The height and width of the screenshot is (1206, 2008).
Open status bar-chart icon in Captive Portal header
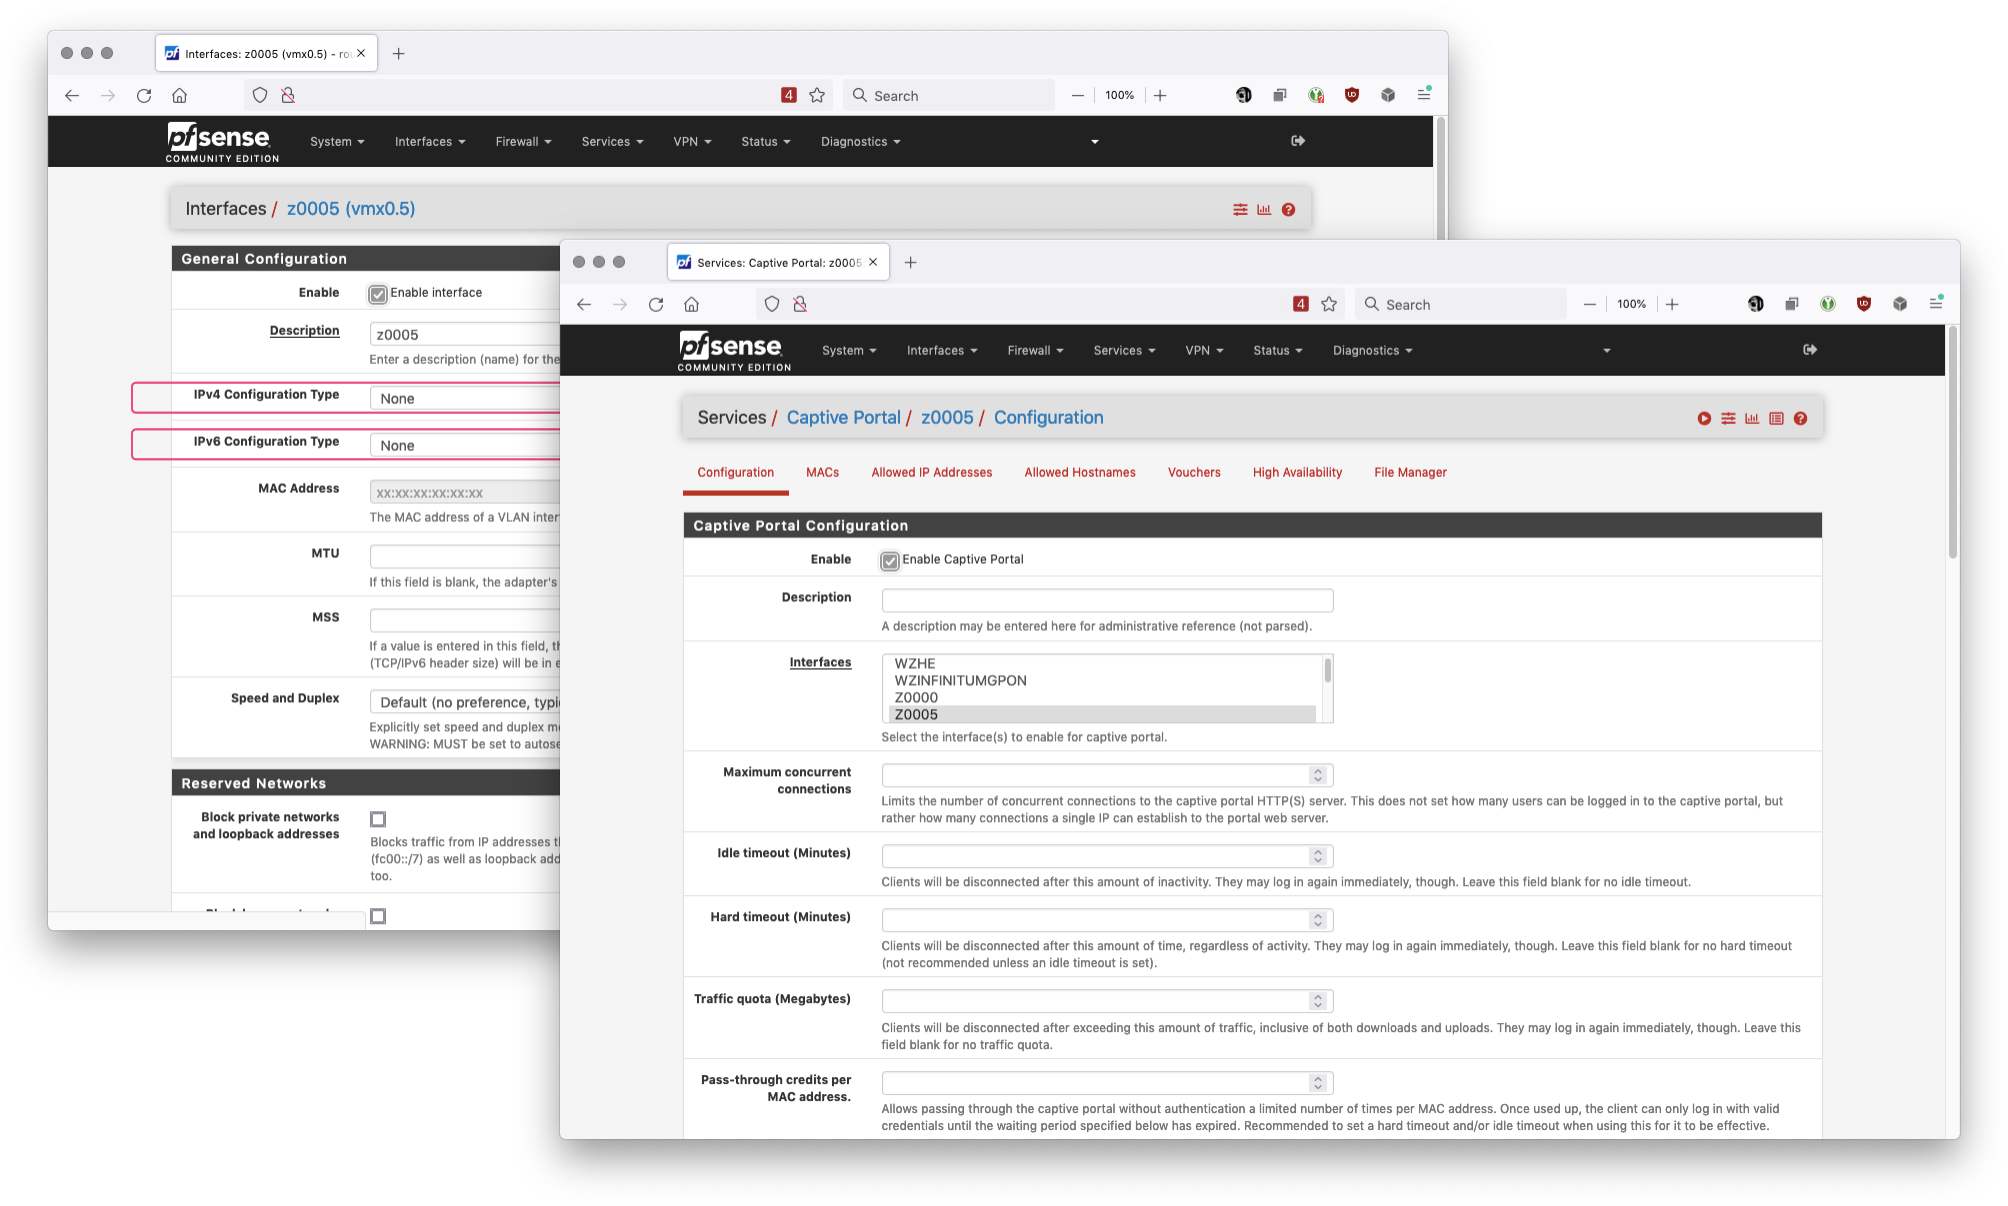click(1752, 419)
